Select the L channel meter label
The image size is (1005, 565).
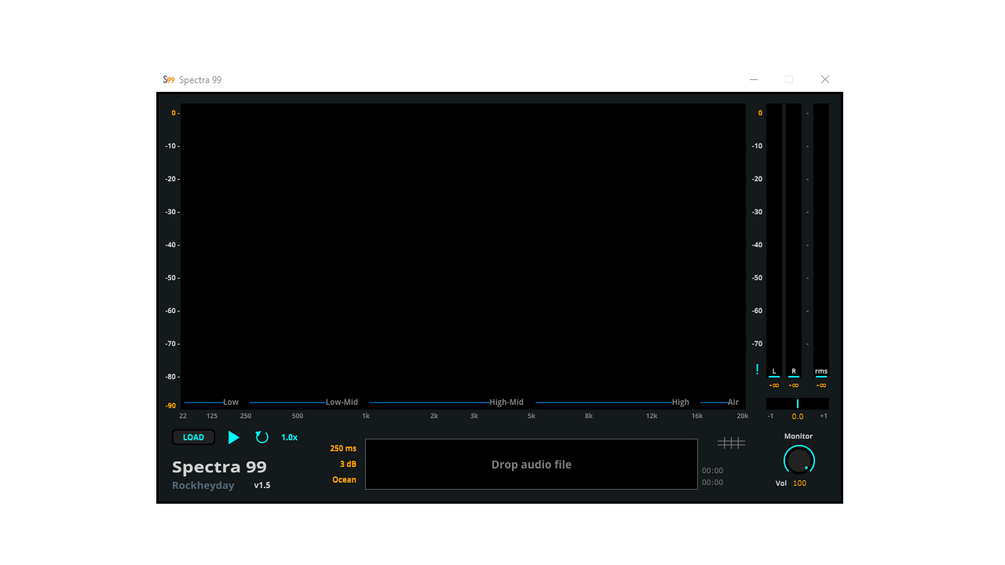click(774, 372)
